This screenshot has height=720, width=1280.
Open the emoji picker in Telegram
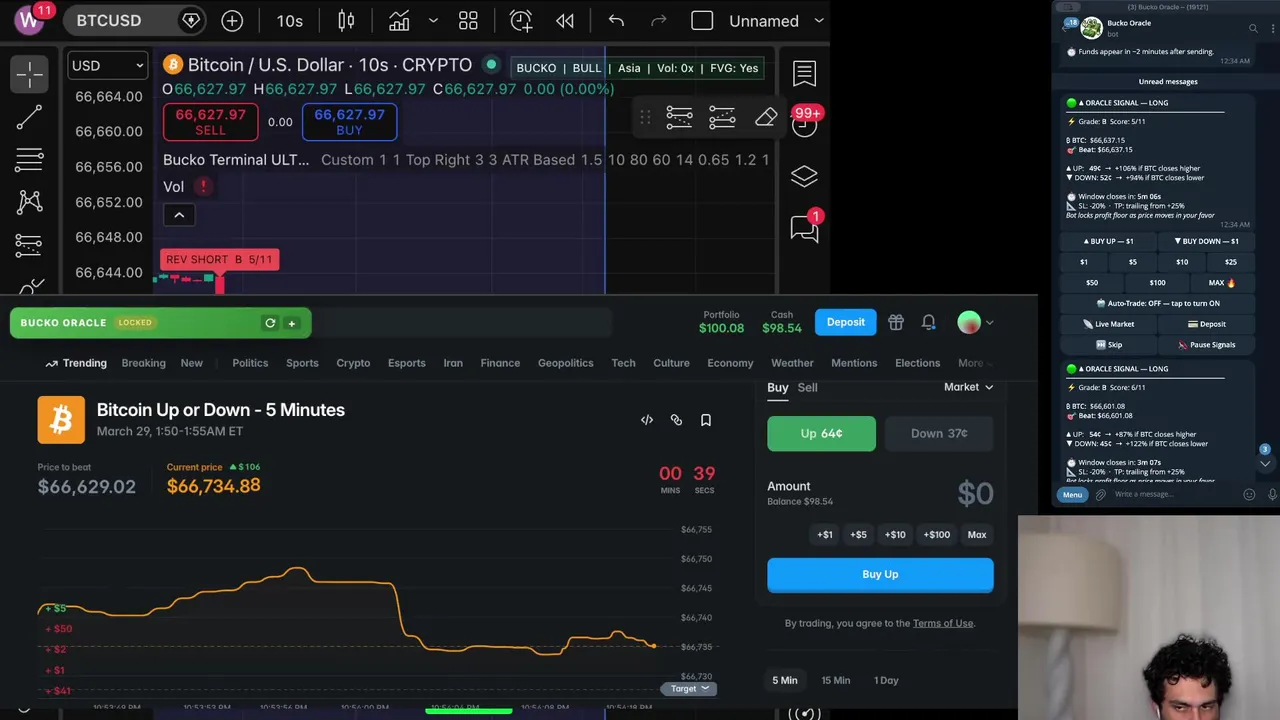pyautogui.click(x=1249, y=494)
